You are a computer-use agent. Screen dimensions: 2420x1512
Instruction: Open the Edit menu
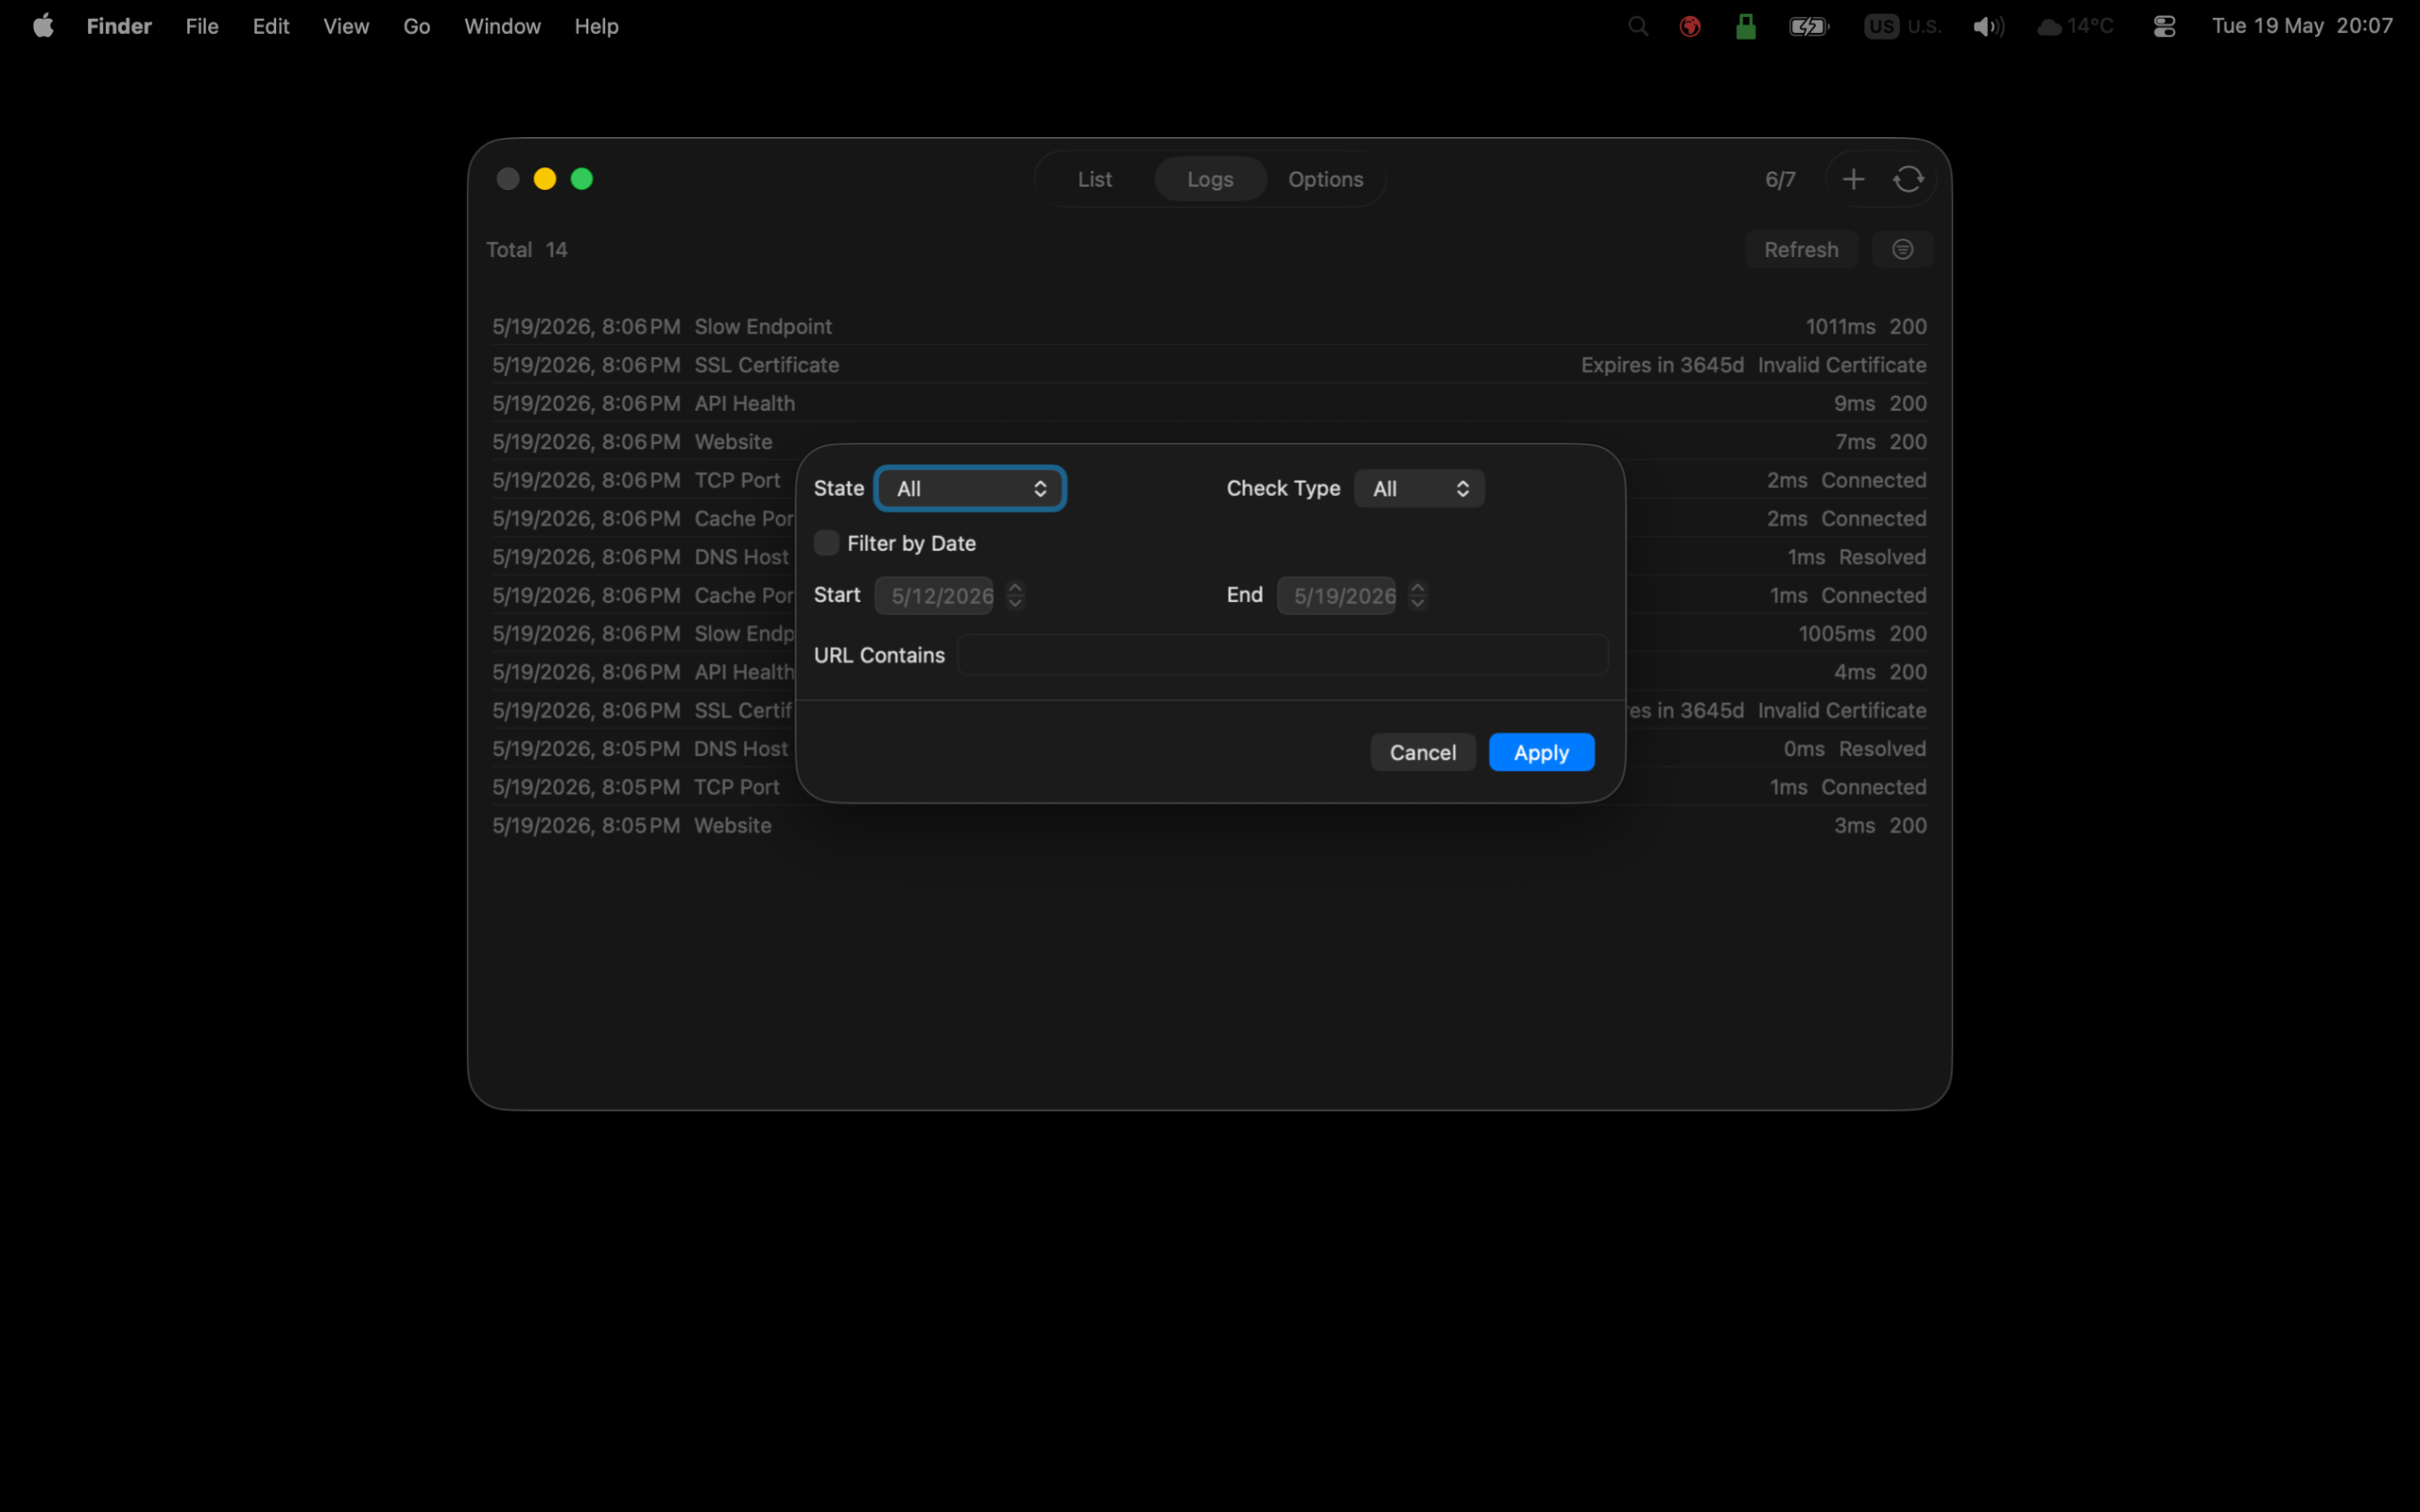tap(271, 26)
